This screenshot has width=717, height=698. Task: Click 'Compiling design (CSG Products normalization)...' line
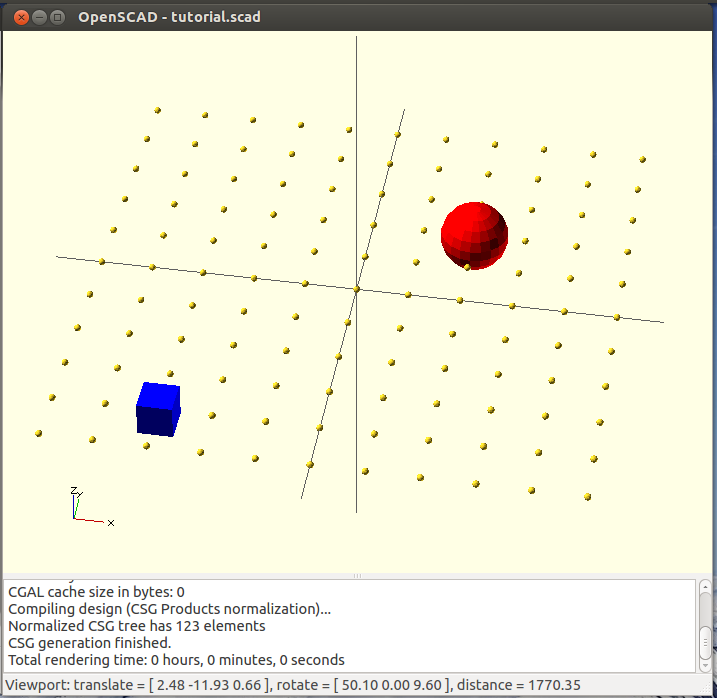coord(169,609)
